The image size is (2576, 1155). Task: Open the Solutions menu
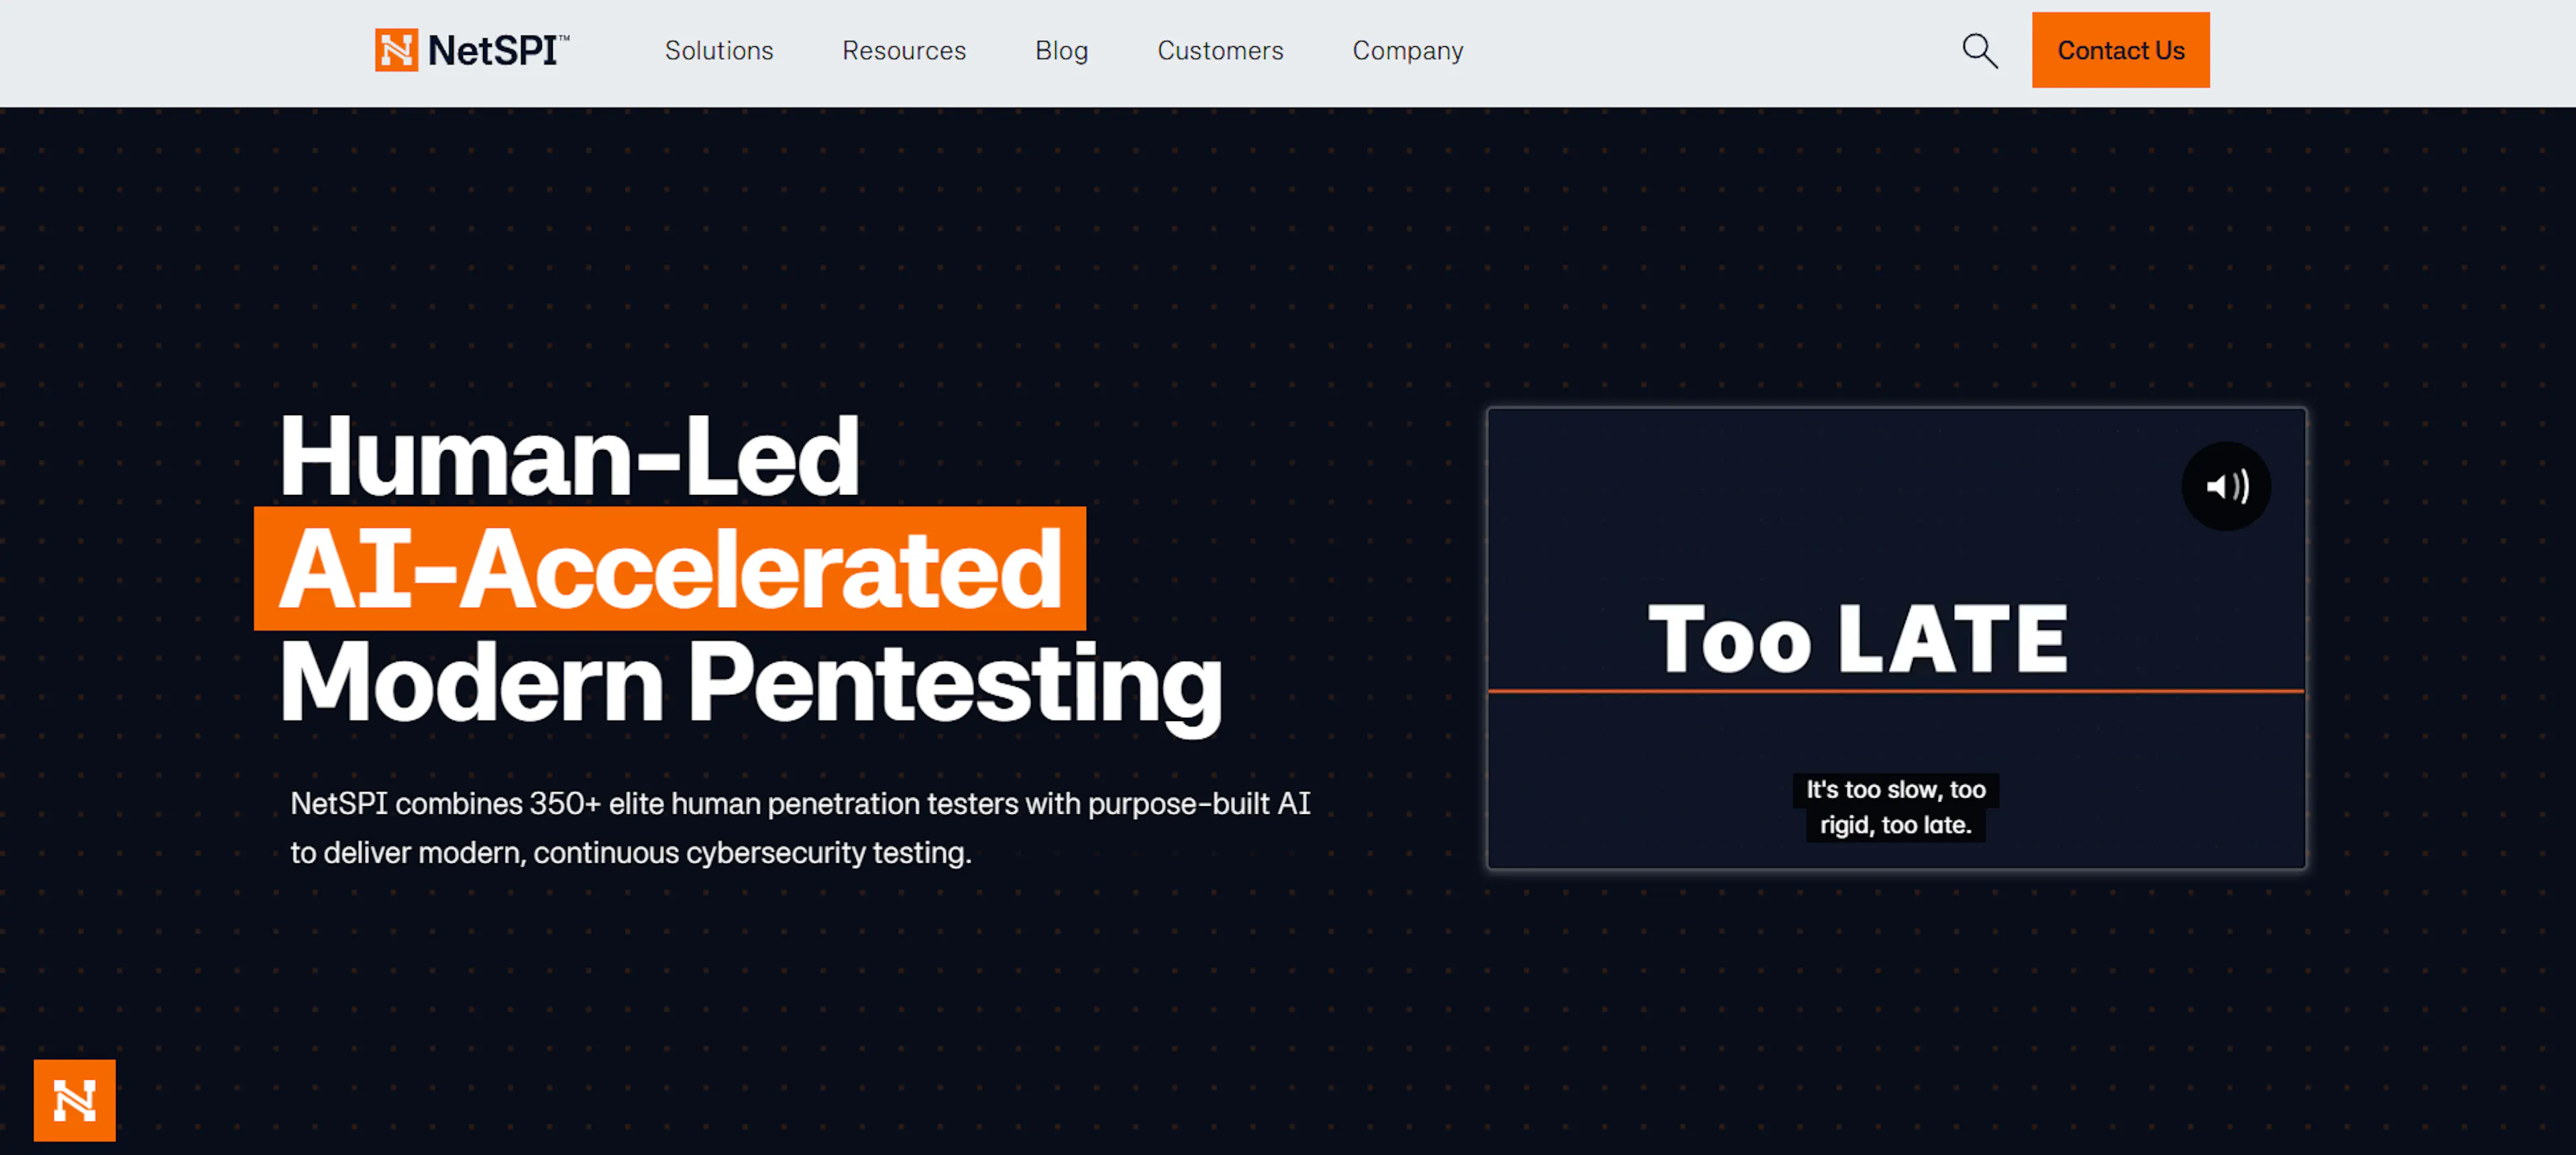[x=719, y=50]
